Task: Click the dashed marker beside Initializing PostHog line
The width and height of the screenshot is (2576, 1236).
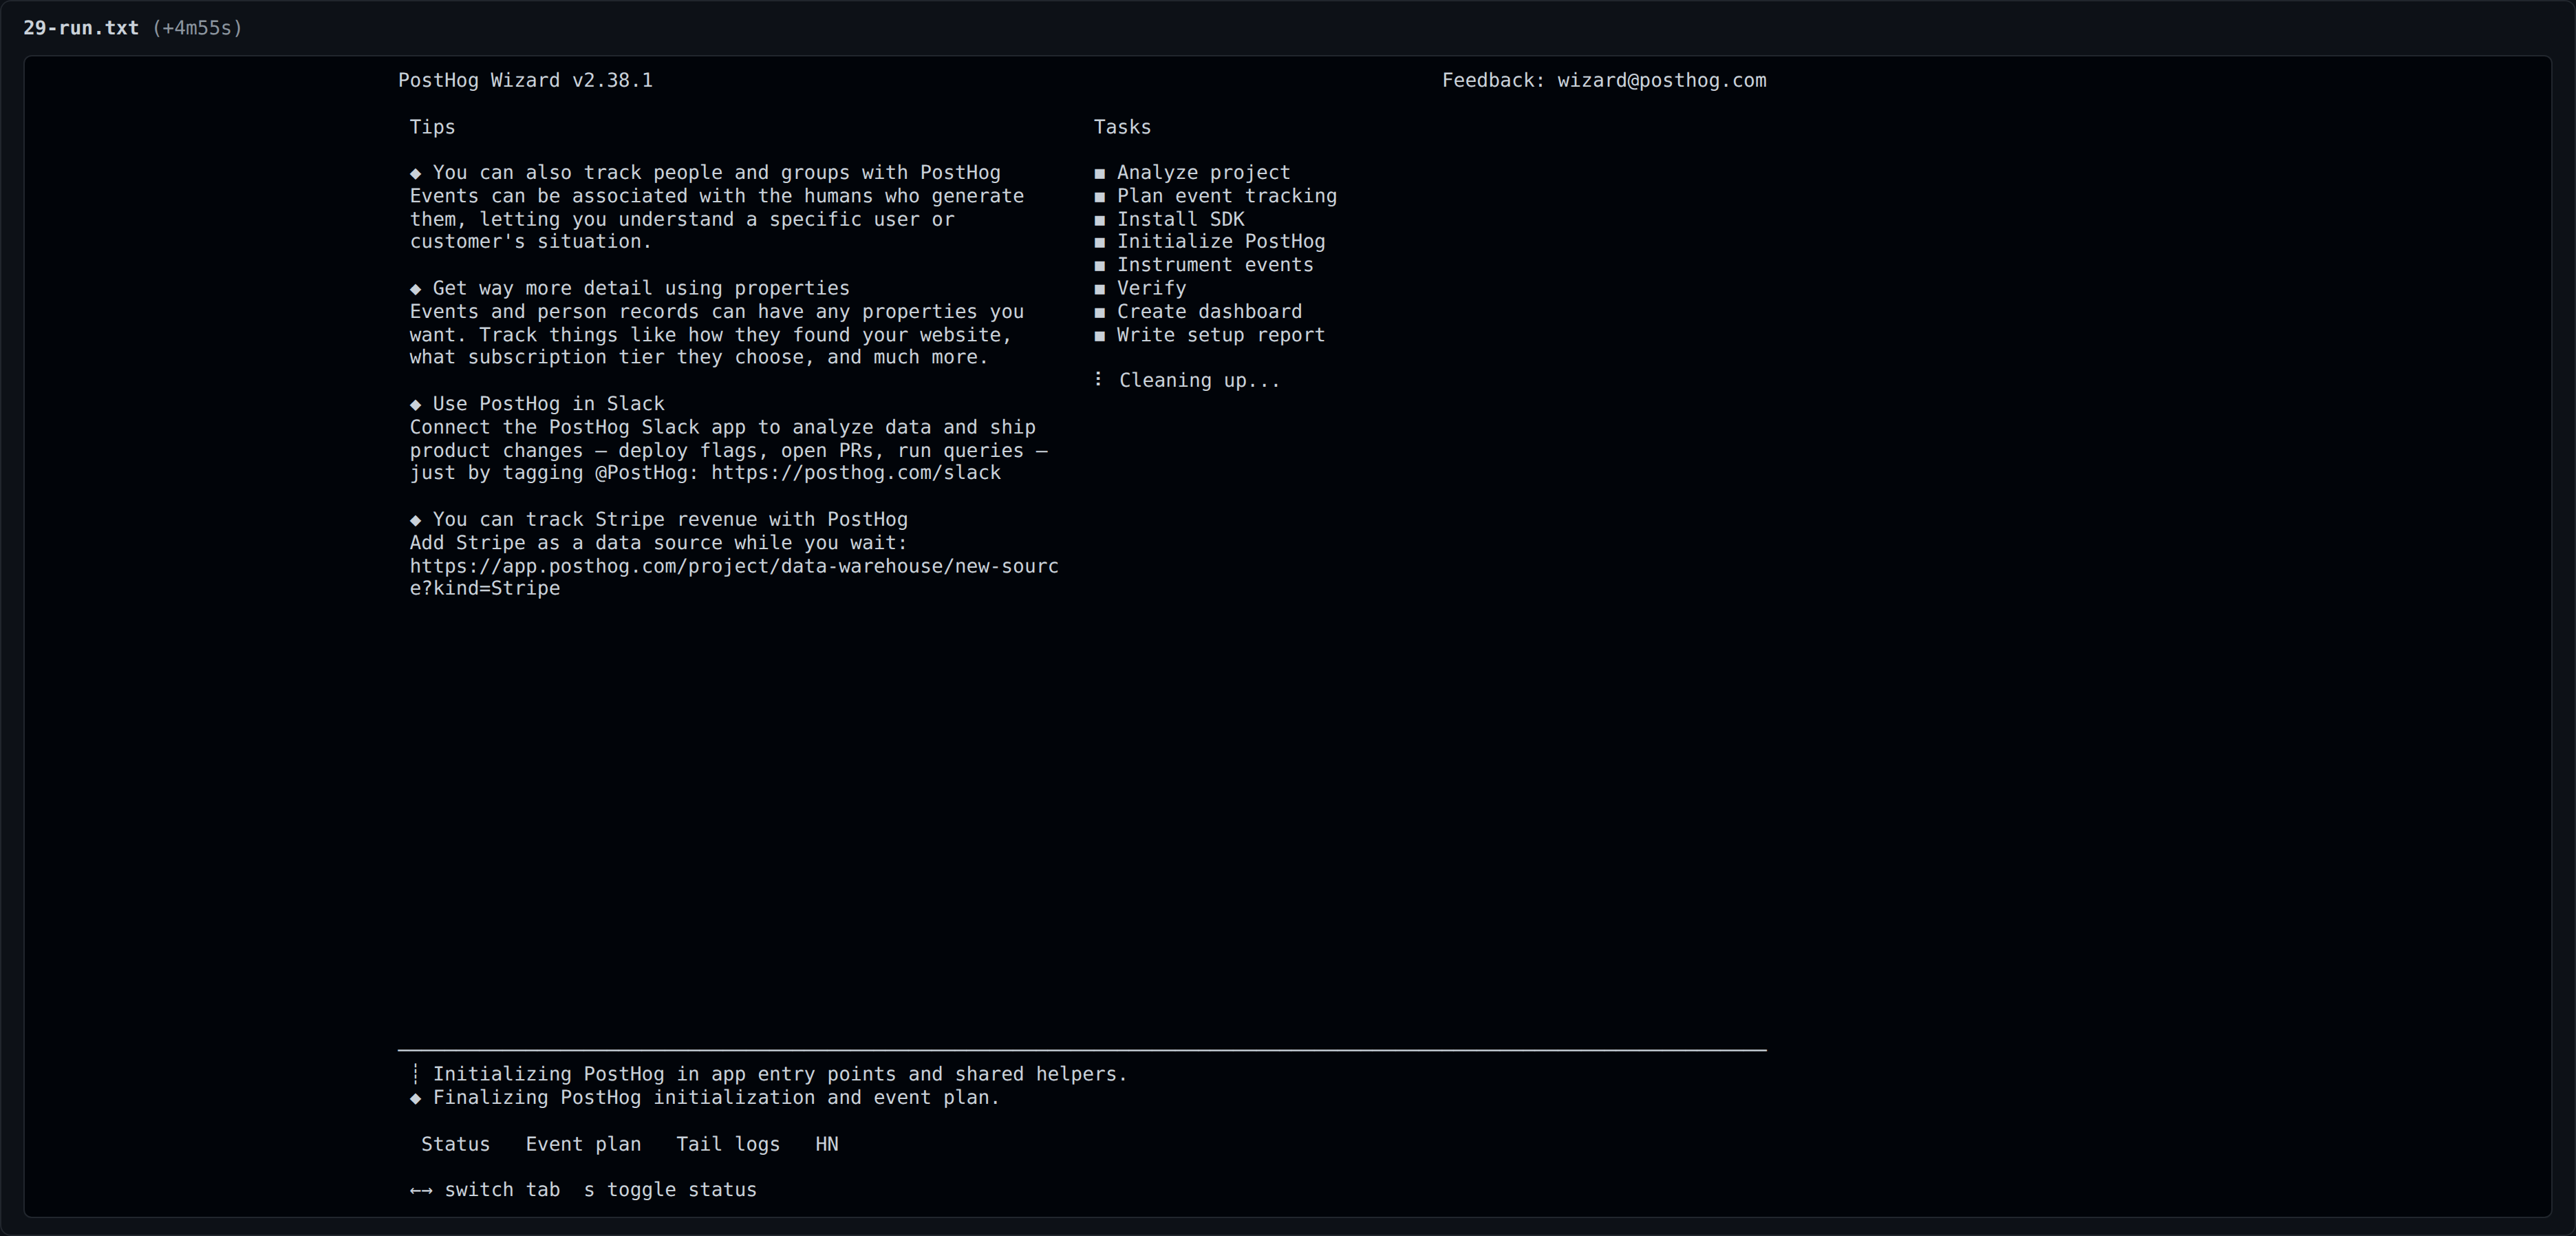Action: [x=415, y=1074]
